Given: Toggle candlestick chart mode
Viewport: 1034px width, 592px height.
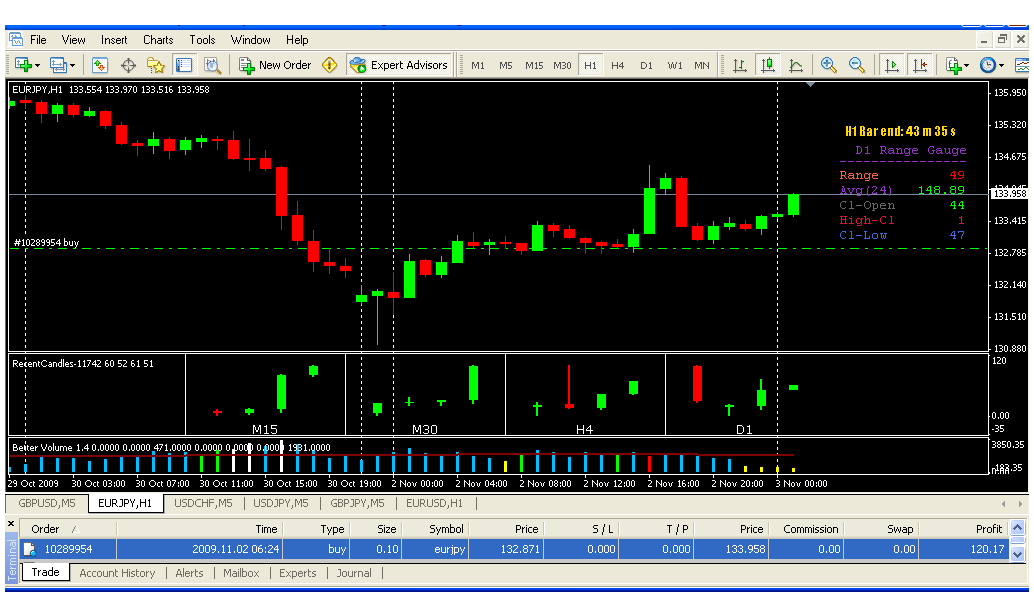Looking at the screenshot, I should [768, 65].
